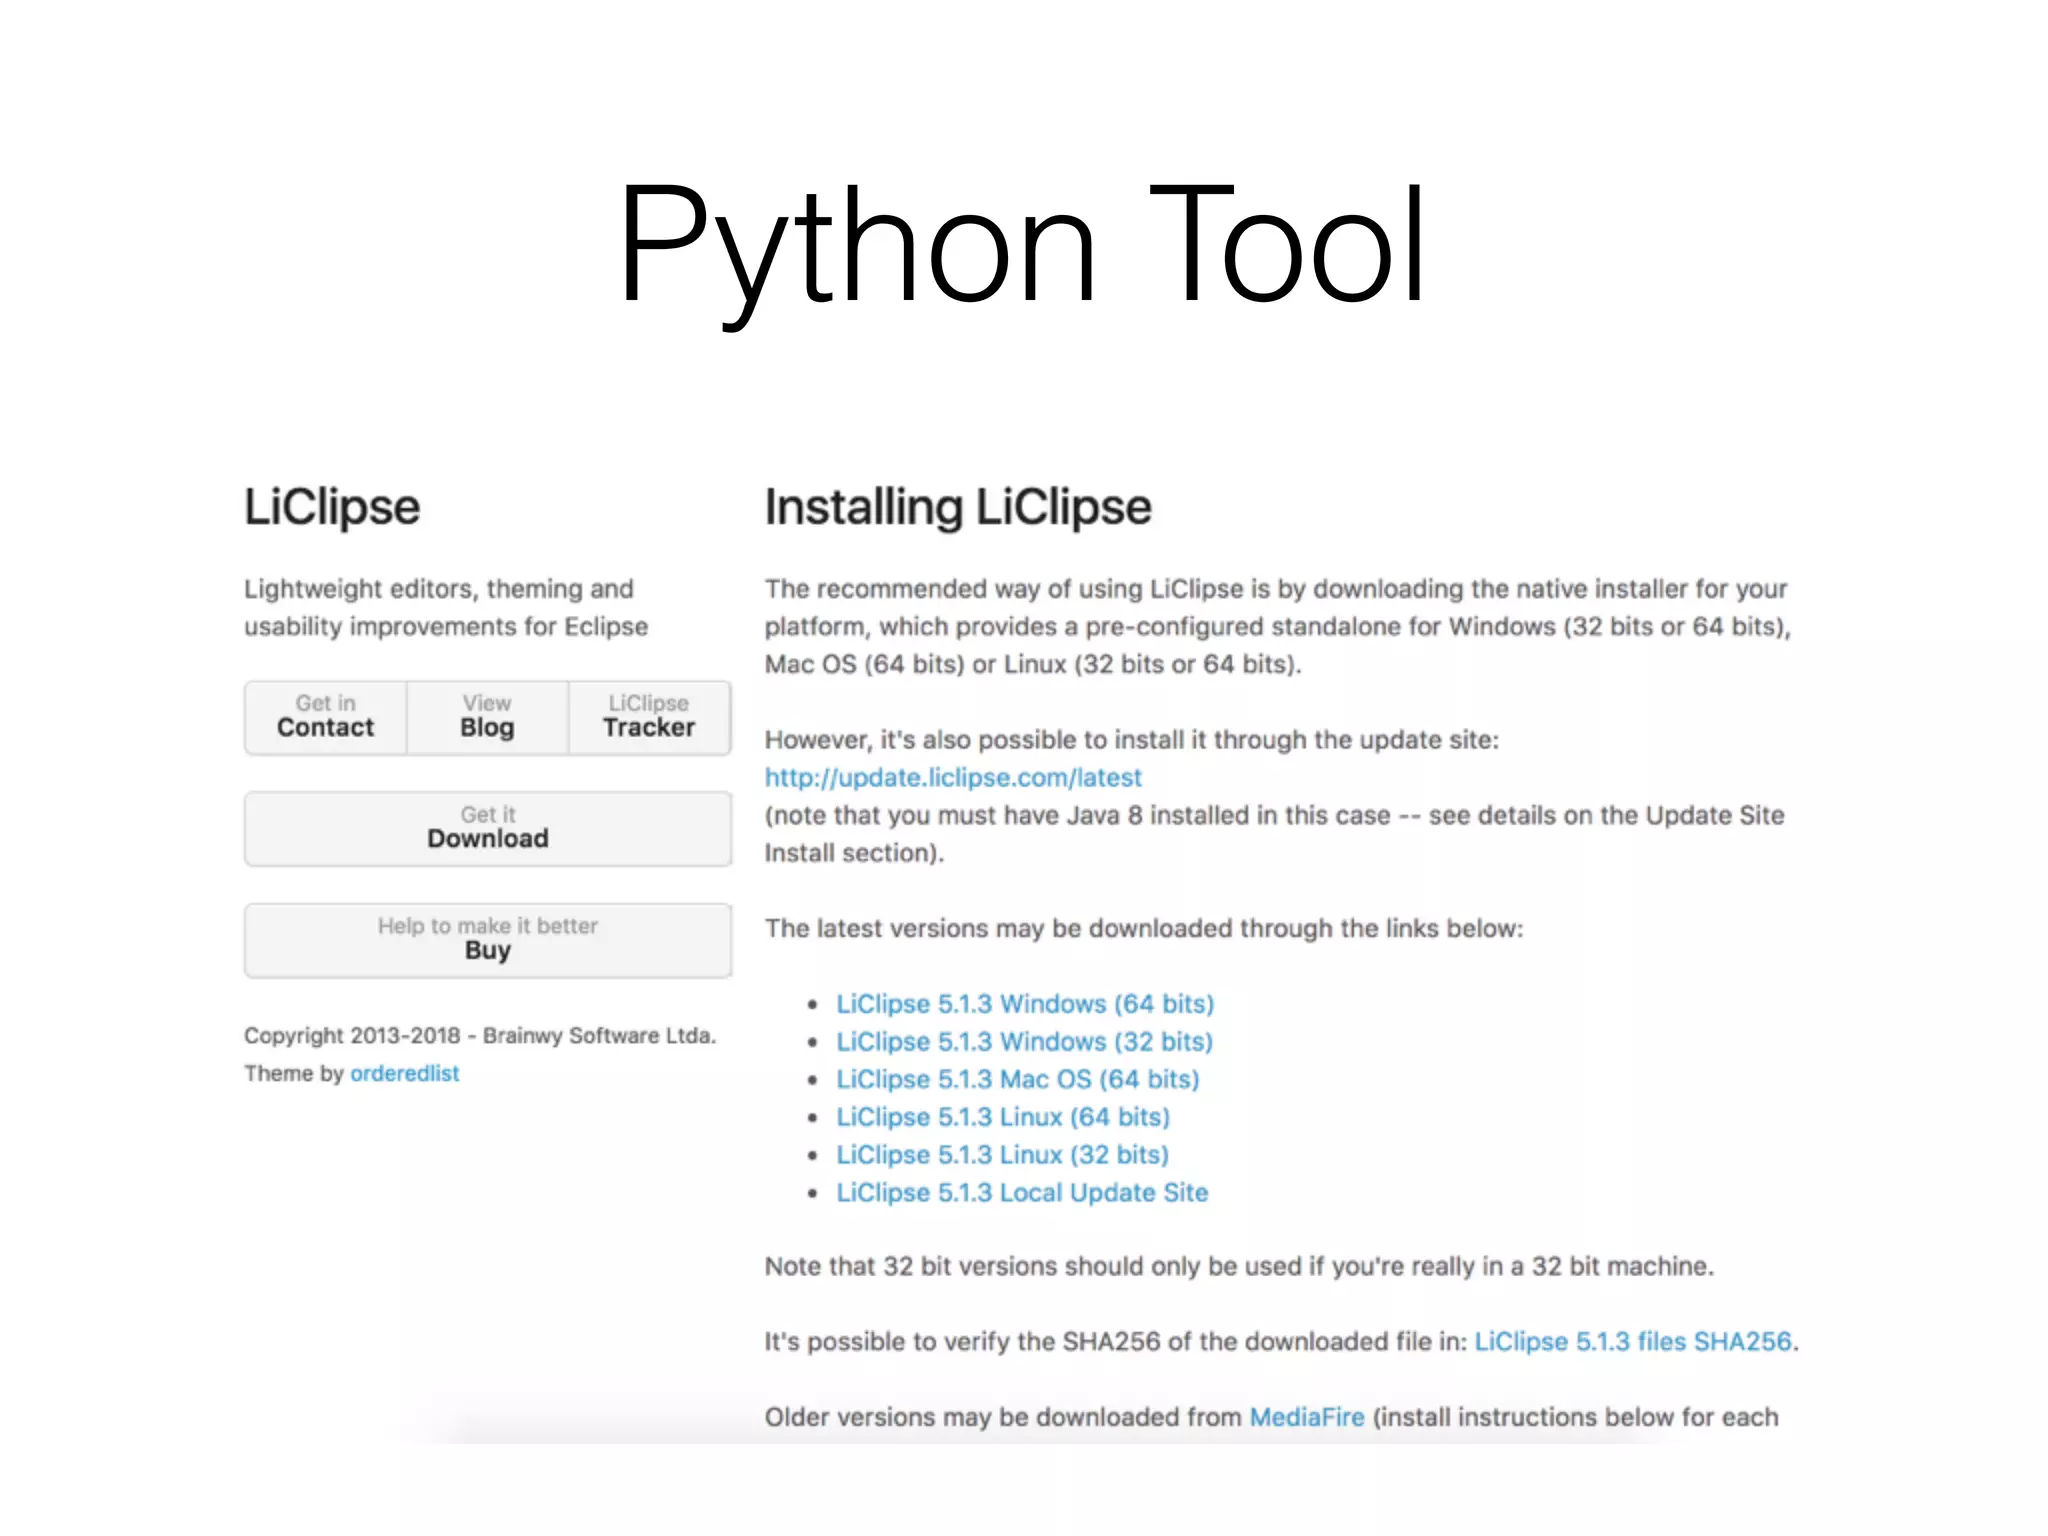
Task: Download LiClipse 5.1.3 Mac OS (64 bits)
Action: pos(1018,1080)
